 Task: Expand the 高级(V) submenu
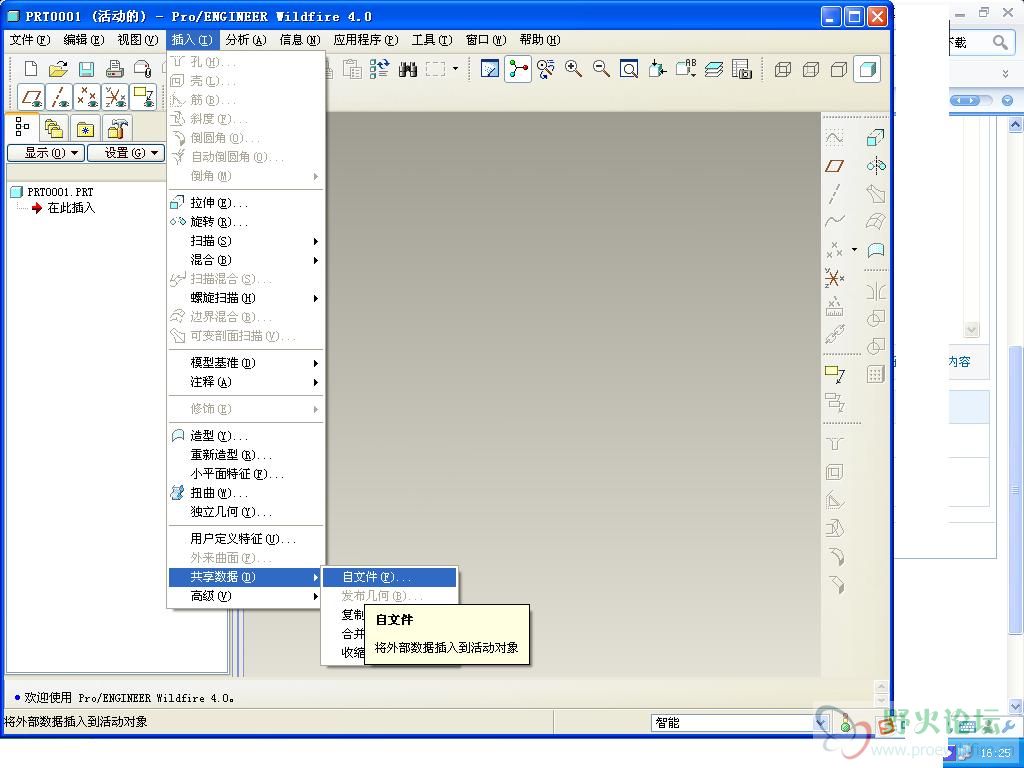(x=246, y=596)
